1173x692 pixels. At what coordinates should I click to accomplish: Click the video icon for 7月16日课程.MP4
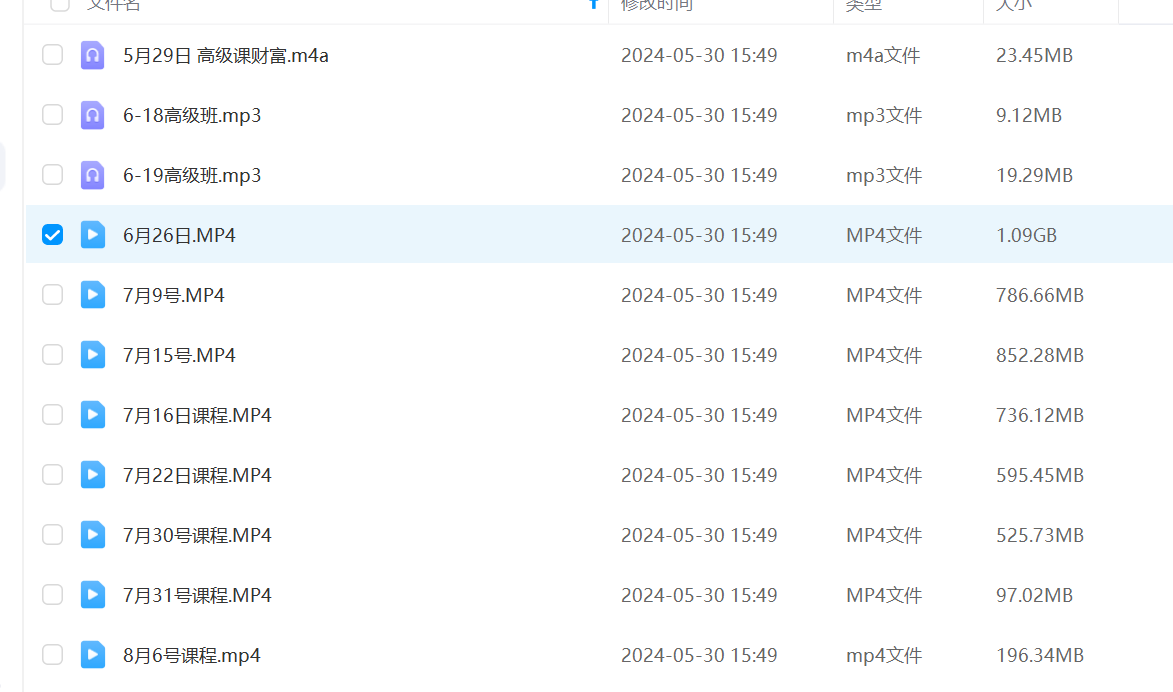click(93, 415)
